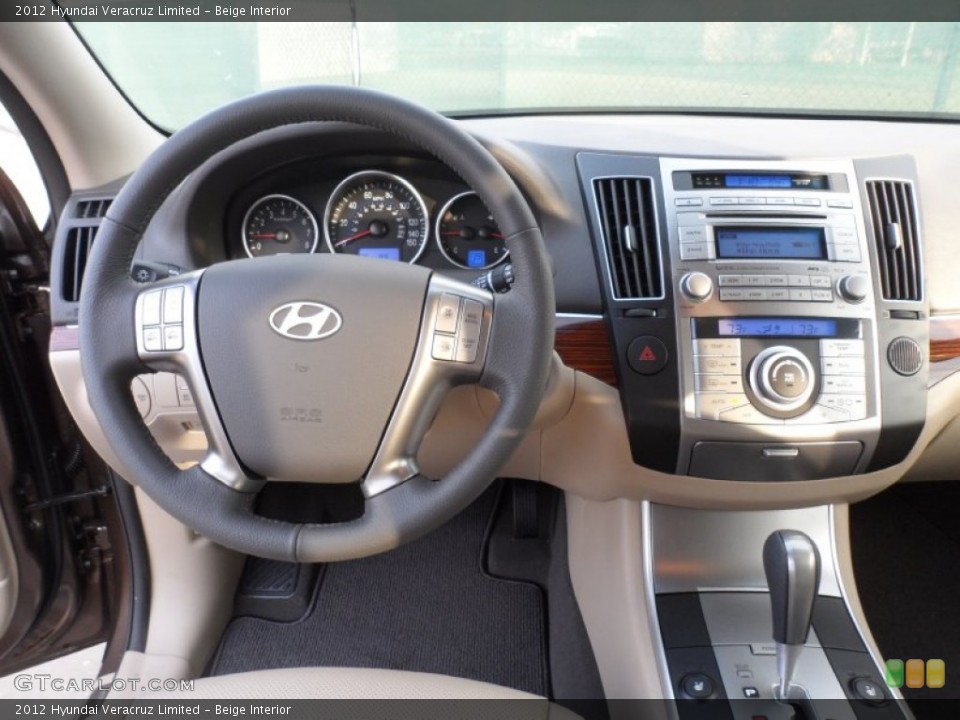Viewport: 960px width, 720px height.
Task: Click the wiper stalk behind the steering wheel
Action: (x=496, y=279)
